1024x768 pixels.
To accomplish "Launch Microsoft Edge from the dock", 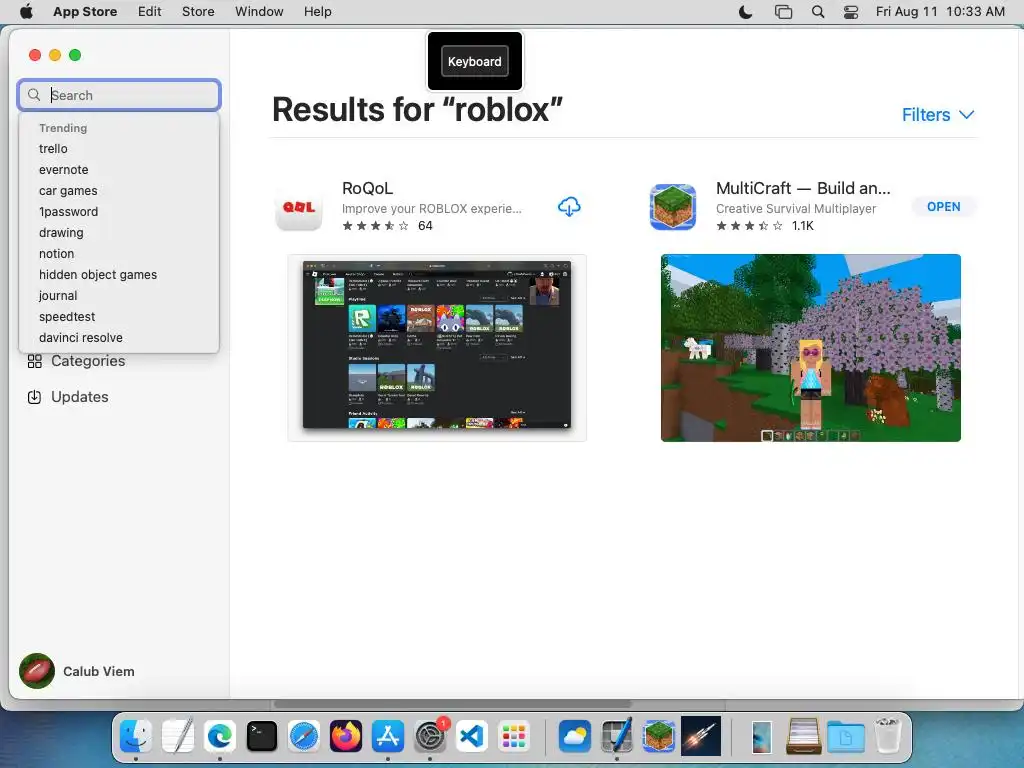I will point(219,737).
